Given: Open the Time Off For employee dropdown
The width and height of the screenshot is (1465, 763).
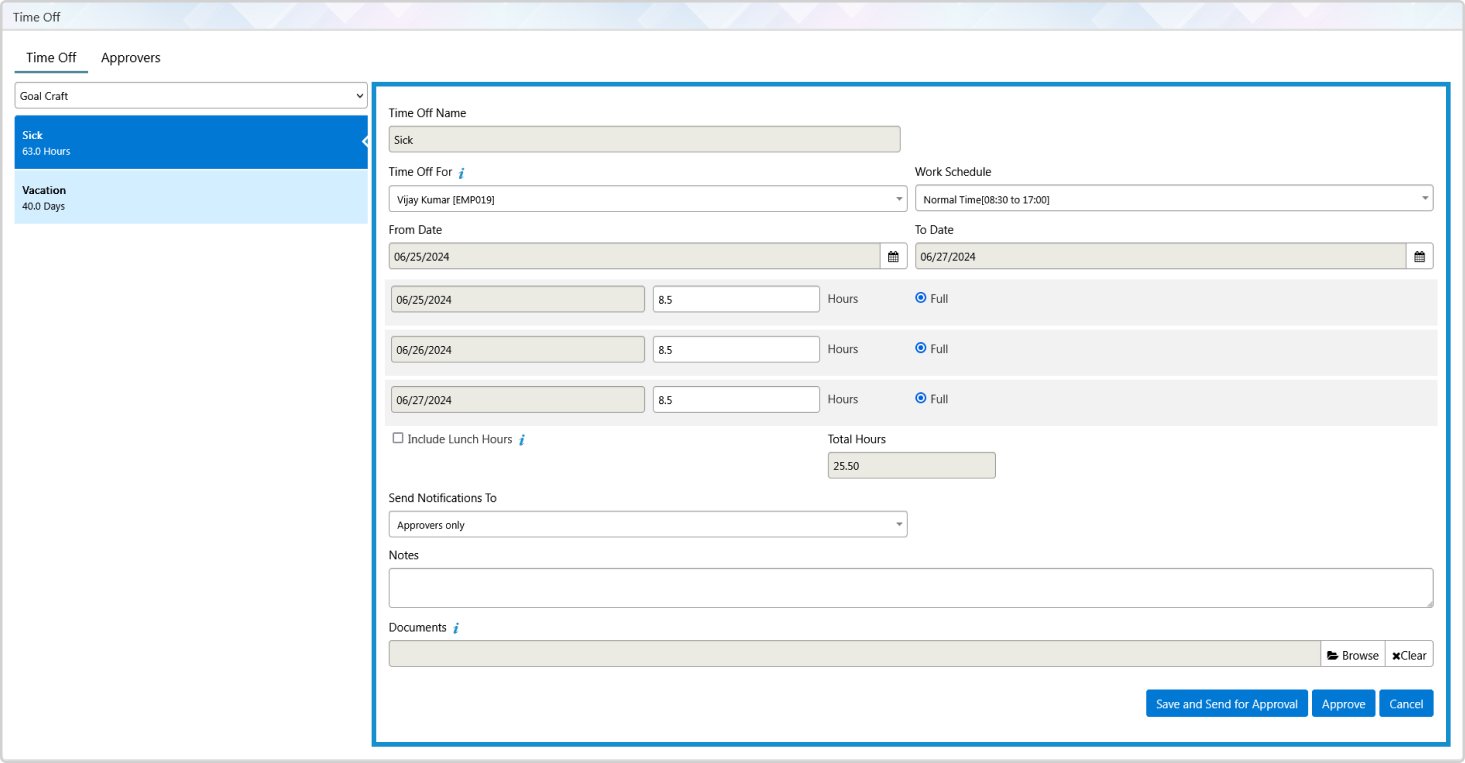Looking at the screenshot, I should [x=647, y=199].
